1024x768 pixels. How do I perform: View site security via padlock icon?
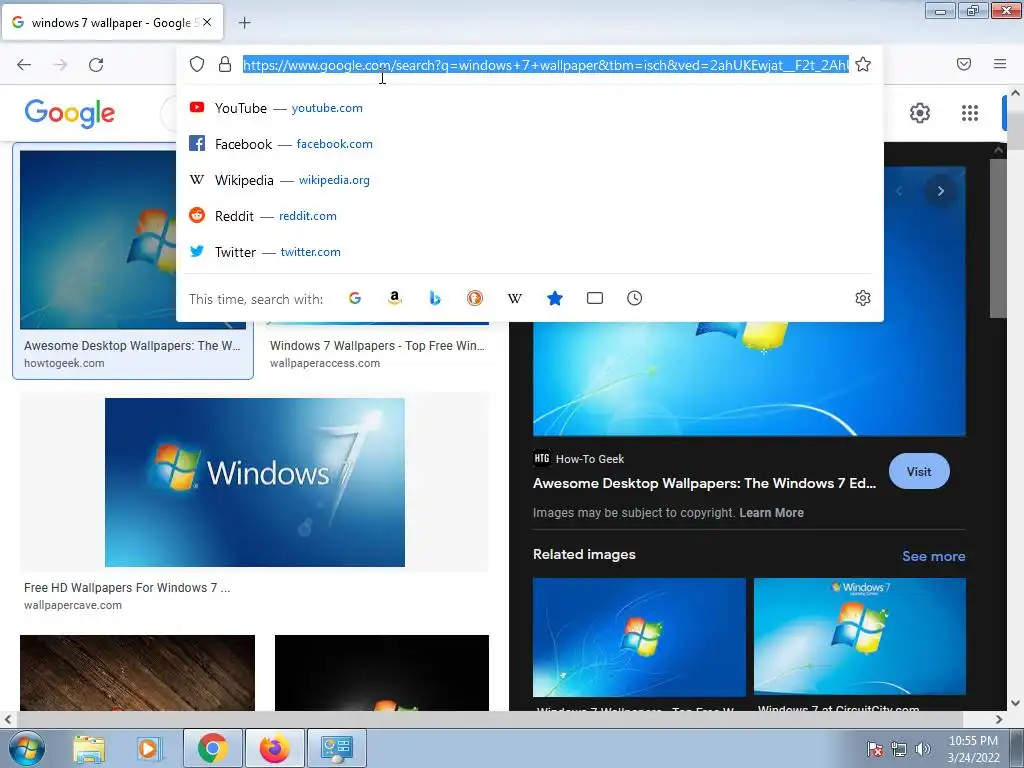[x=225, y=64]
